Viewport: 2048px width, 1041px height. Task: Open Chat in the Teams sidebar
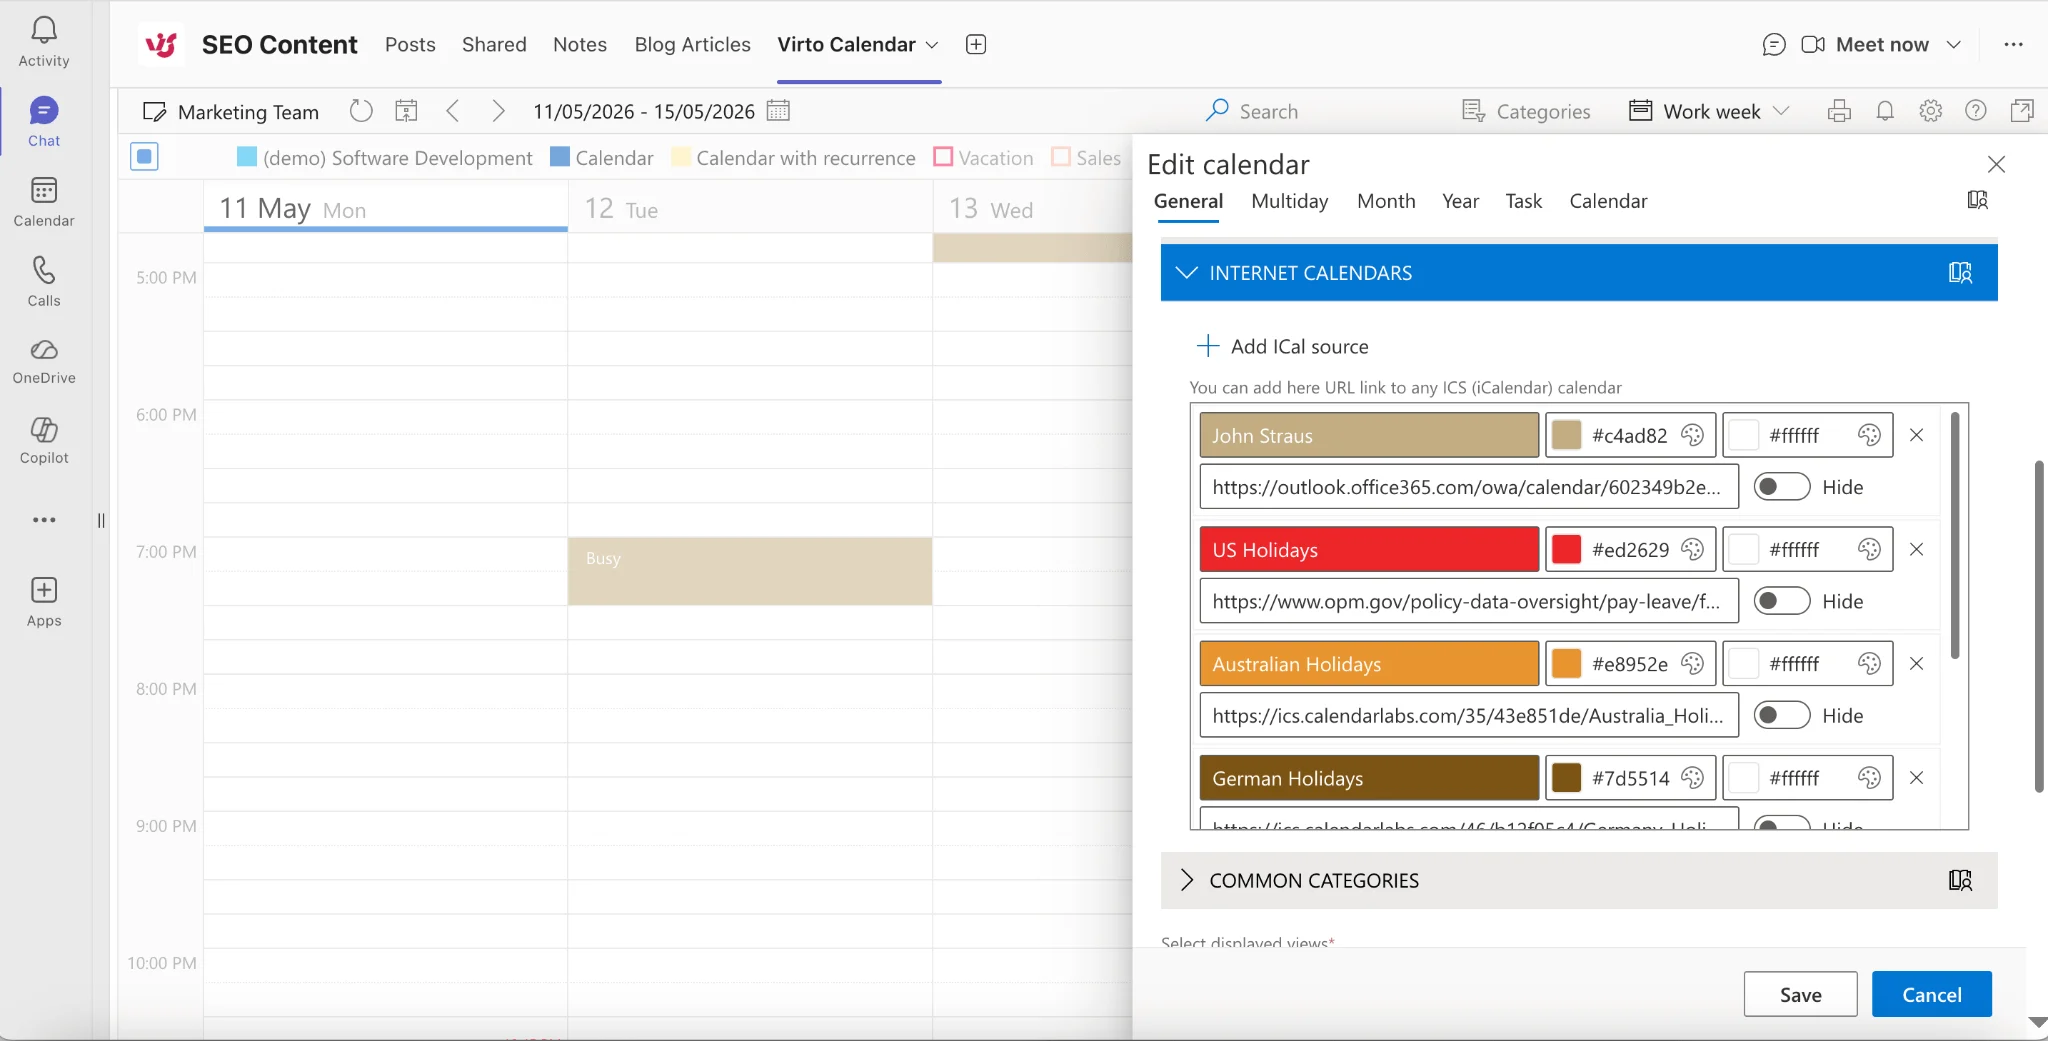pos(44,122)
